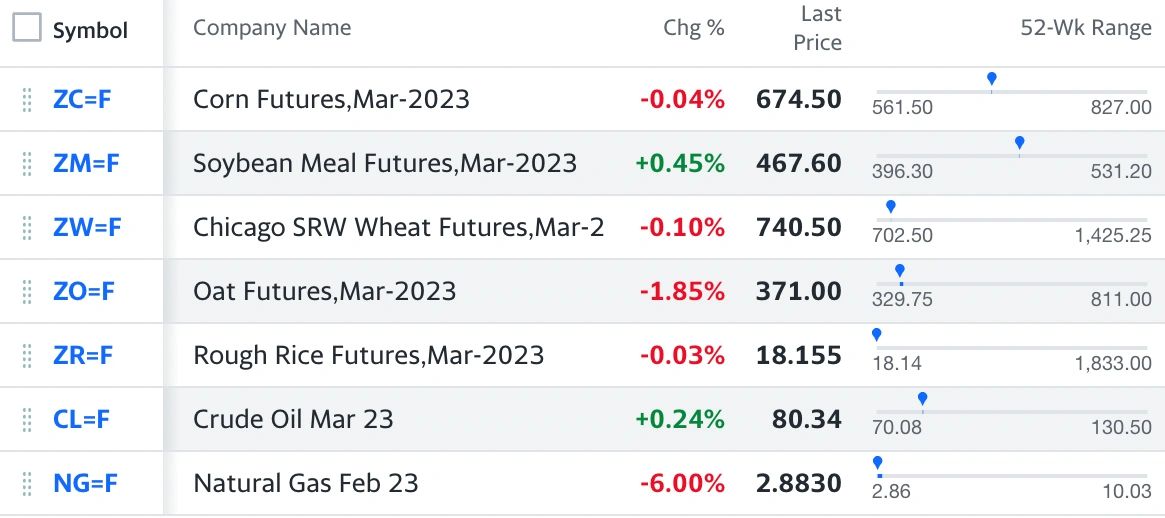The height and width of the screenshot is (518, 1165).
Task: Sort by the Company Name header
Action: pyautogui.click(x=272, y=28)
